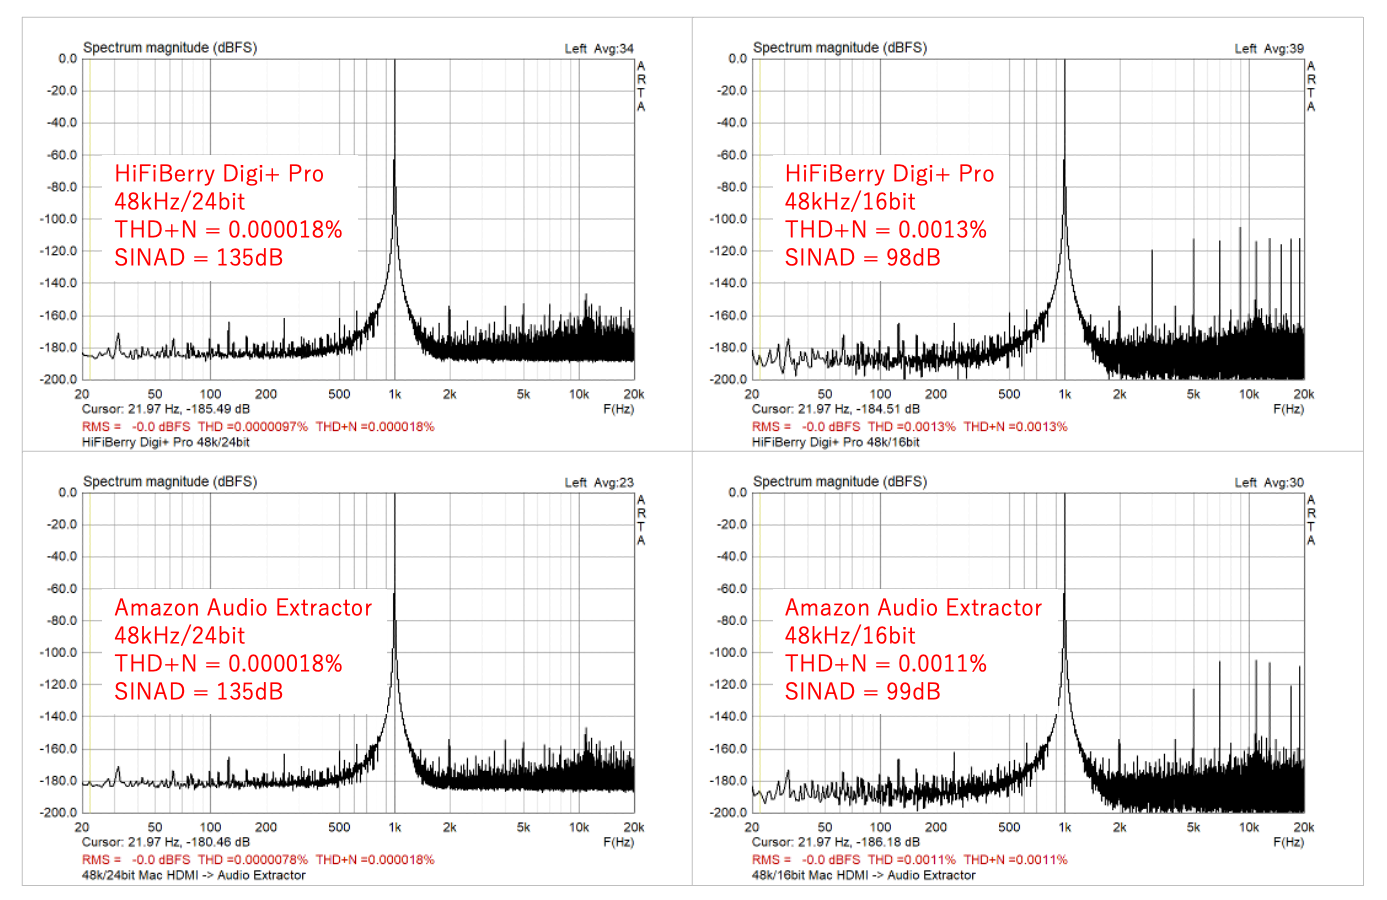Click 'SINAD = 135dB' in Amazon 24bit plot
This screenshot has width=1387, height=900.
click(199, 692)
